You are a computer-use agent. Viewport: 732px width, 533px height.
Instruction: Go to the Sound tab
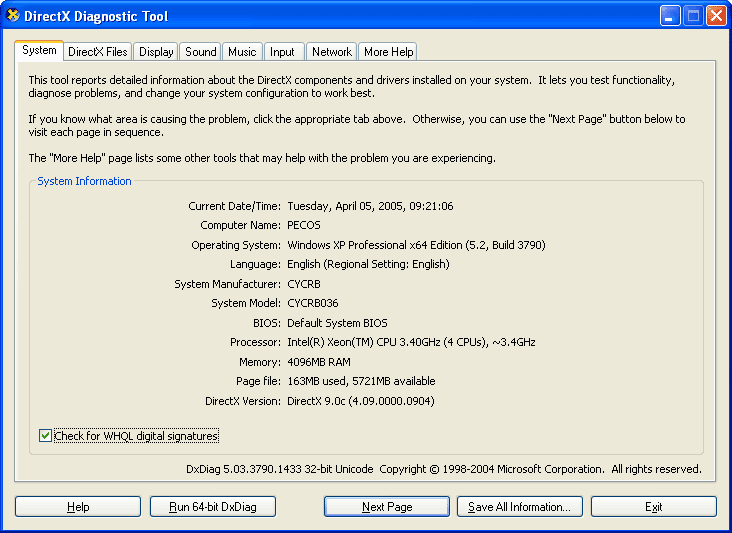200,52
